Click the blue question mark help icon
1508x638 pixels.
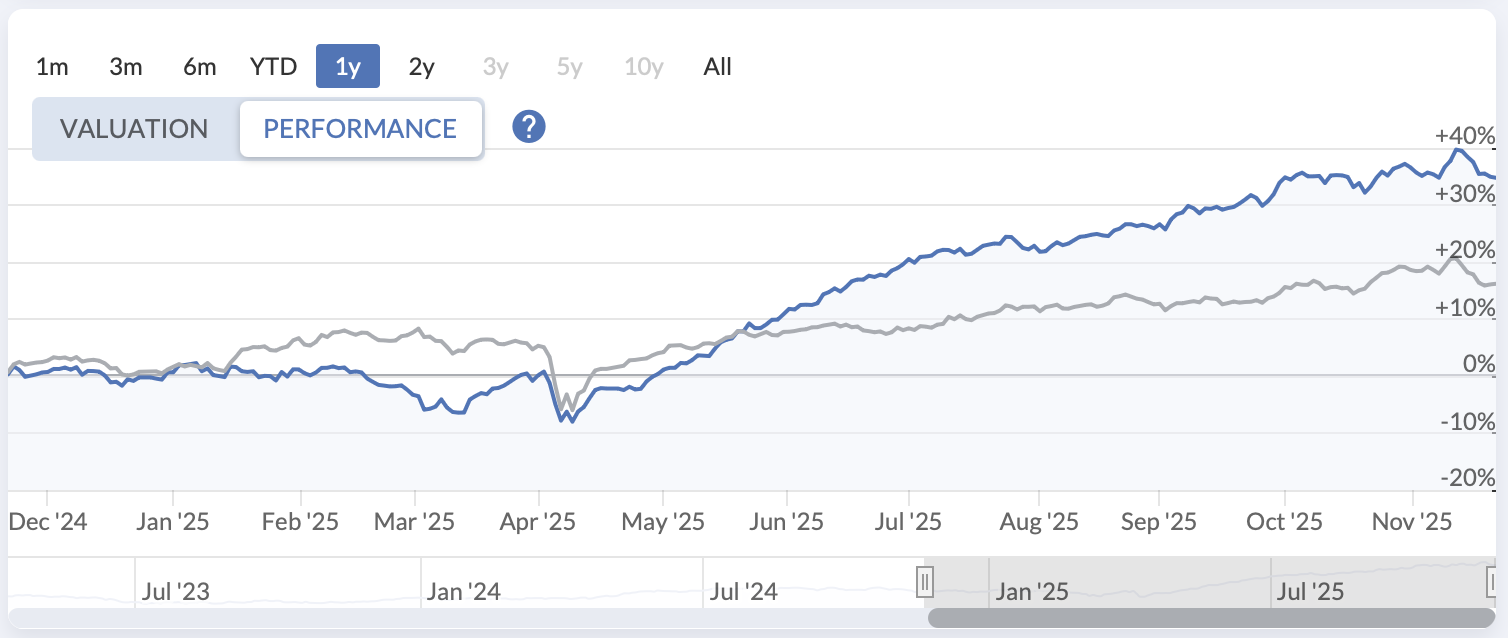tap(528, 127)
